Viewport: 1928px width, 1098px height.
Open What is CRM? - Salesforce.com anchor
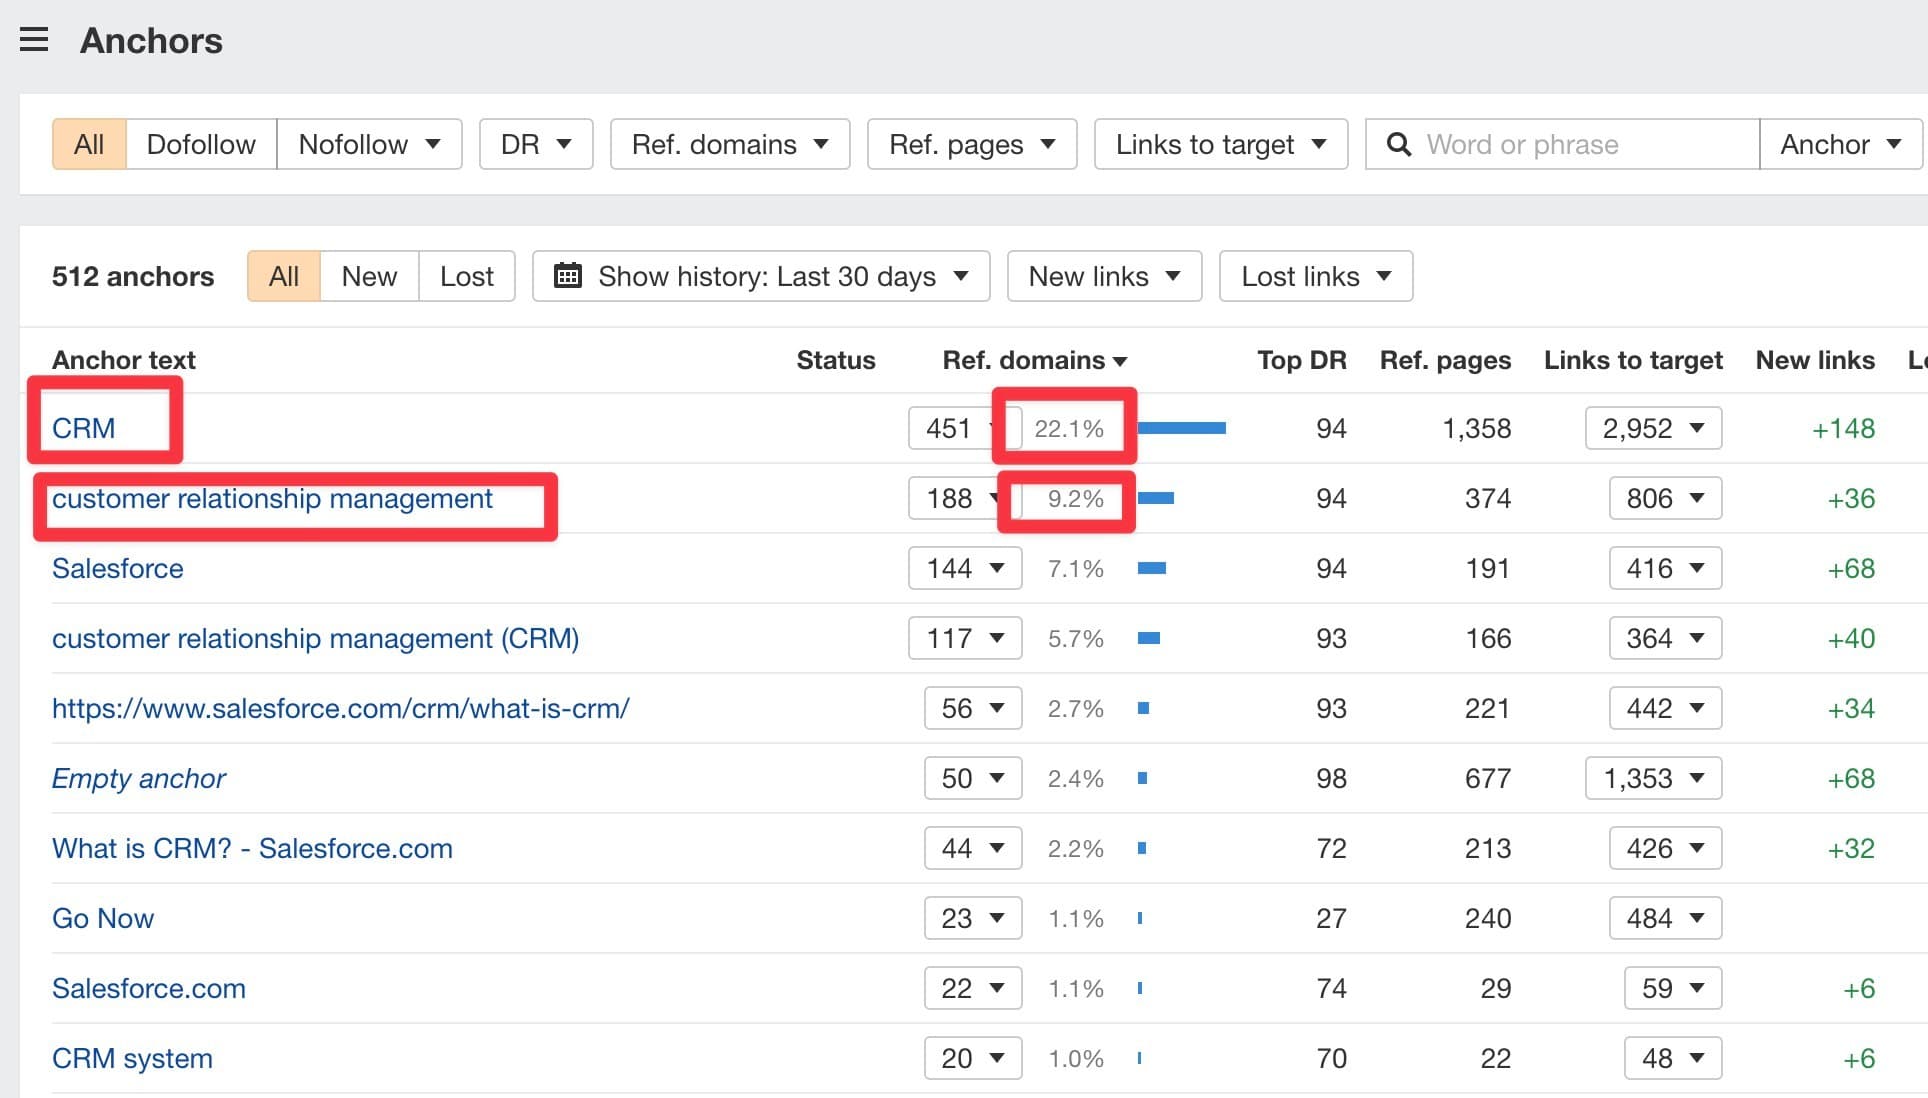click(x=252, y=848)
